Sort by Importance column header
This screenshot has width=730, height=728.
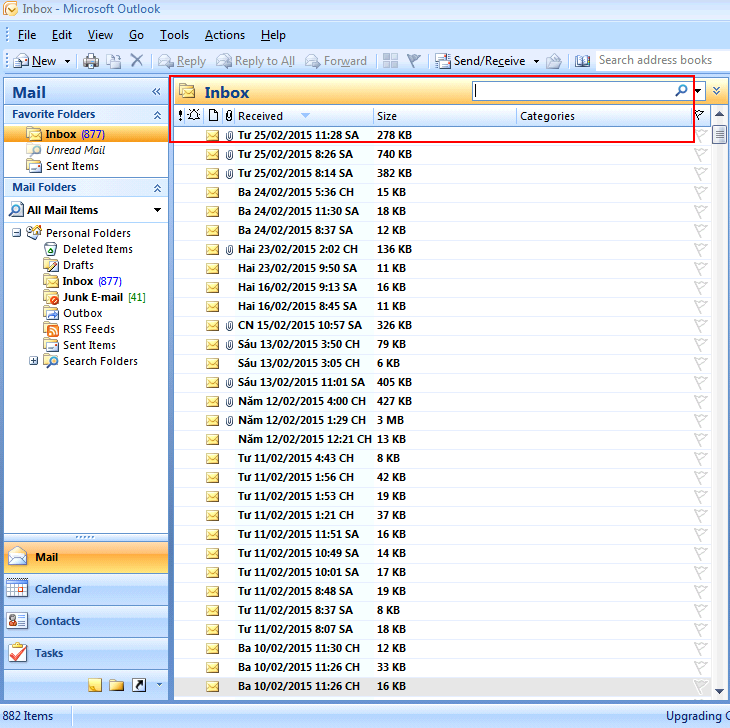(180, 115)
